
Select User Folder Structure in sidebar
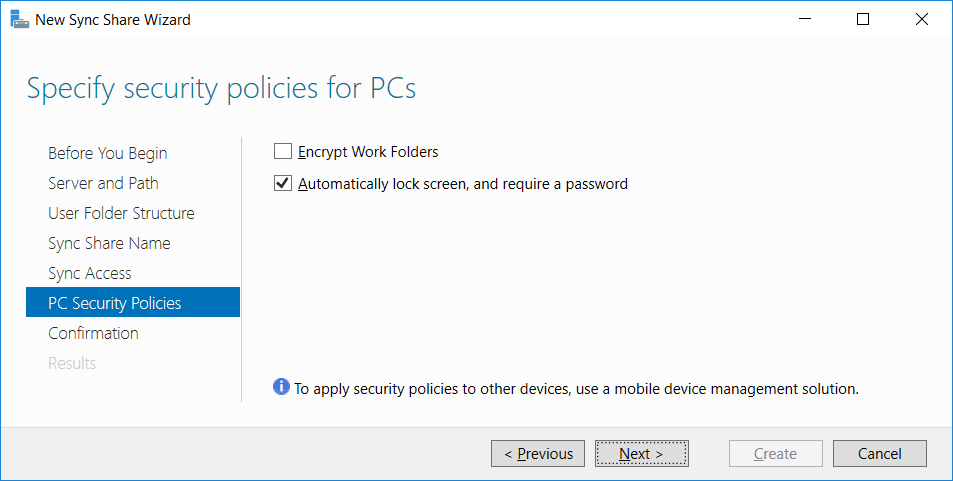(x=121, y=213)
